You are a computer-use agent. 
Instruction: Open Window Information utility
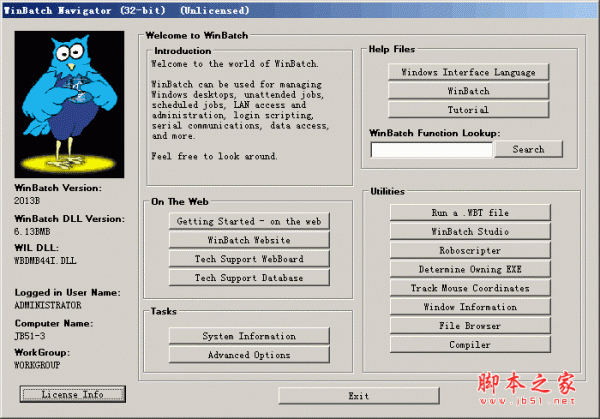coord(470,307)
